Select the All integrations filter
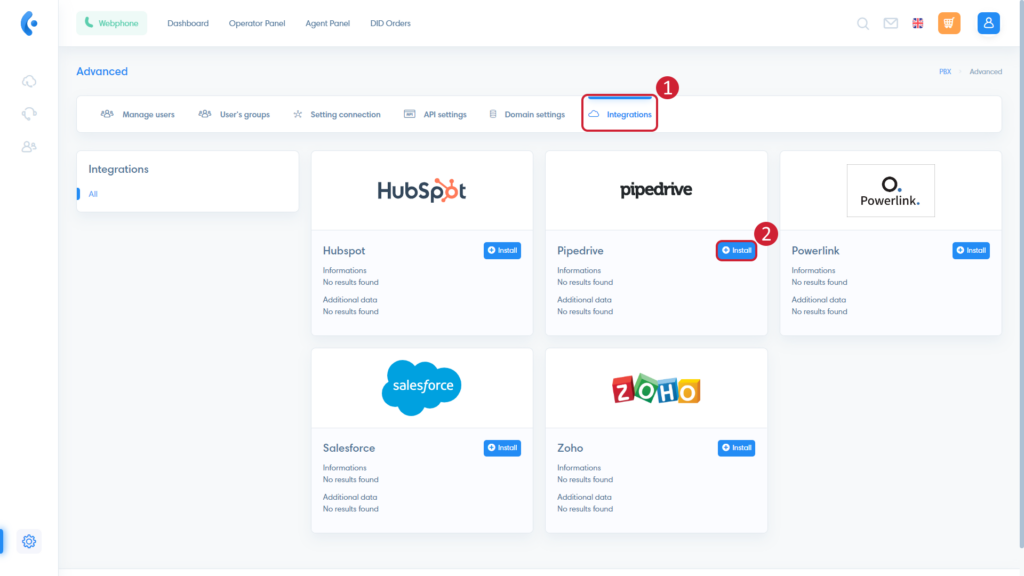 (x=93, y=194)
